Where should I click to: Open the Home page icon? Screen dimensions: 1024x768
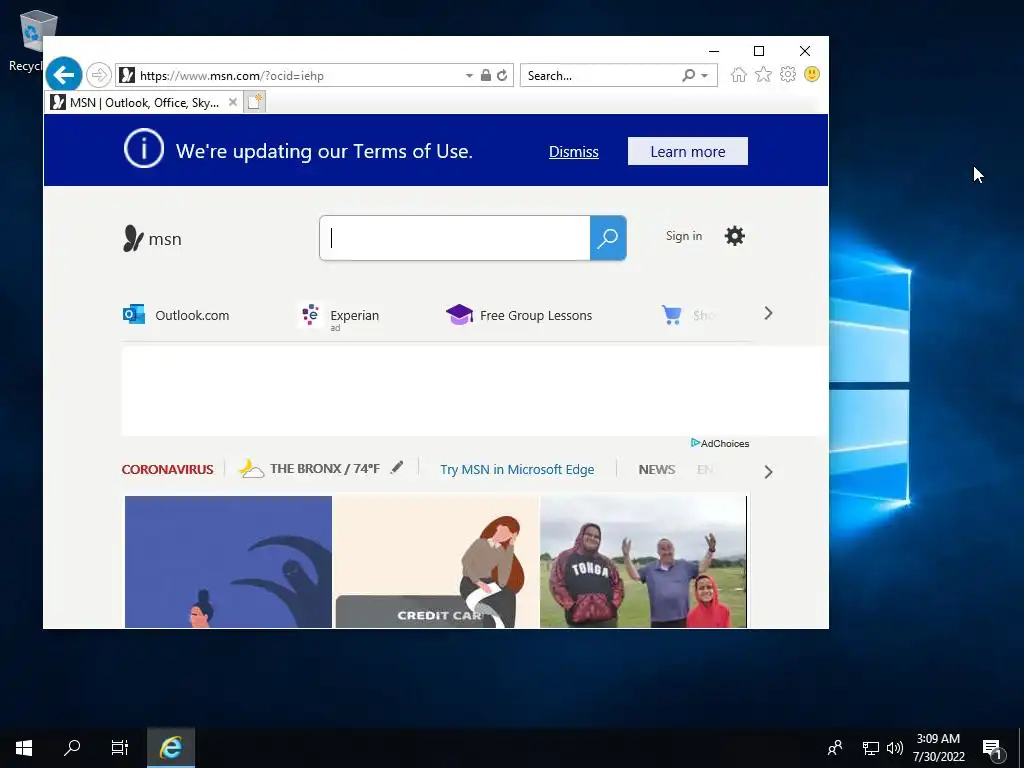(739, 74)
